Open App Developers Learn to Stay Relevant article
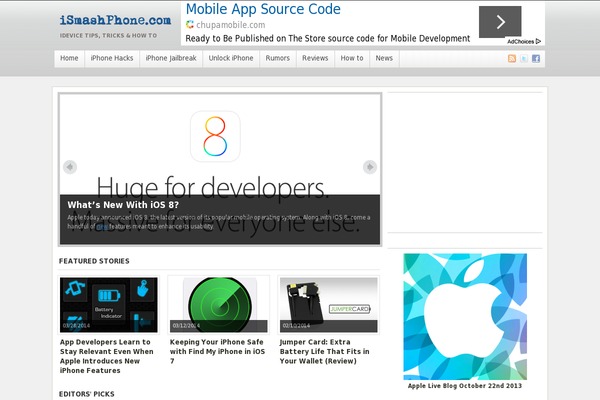Viewport: 600px width, 400px height. point(107,356)
